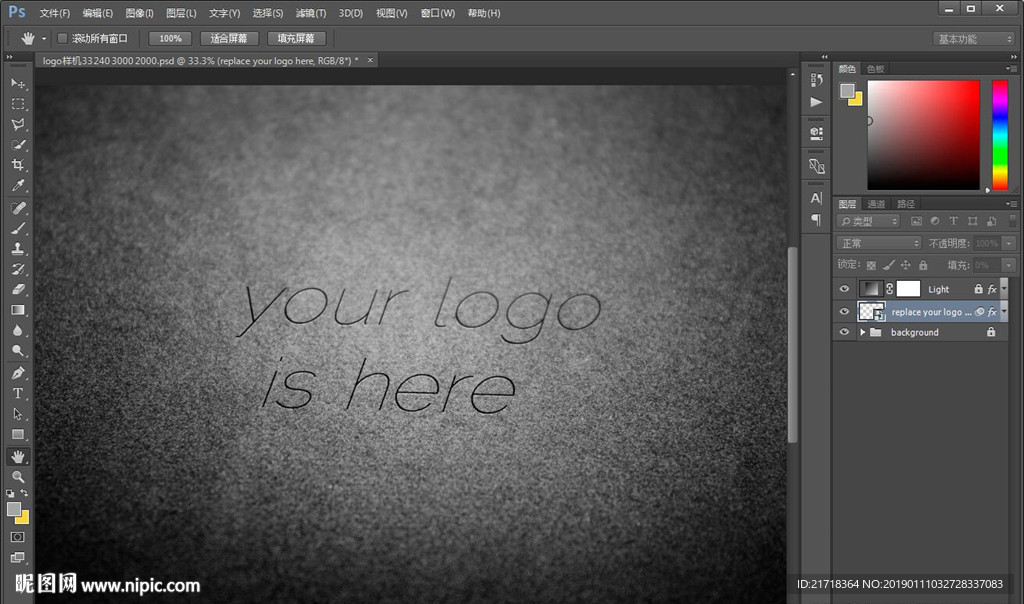Enable scroll all windows checkbox
This screenshot has width=1024, height=604.
tap(63, 39)
